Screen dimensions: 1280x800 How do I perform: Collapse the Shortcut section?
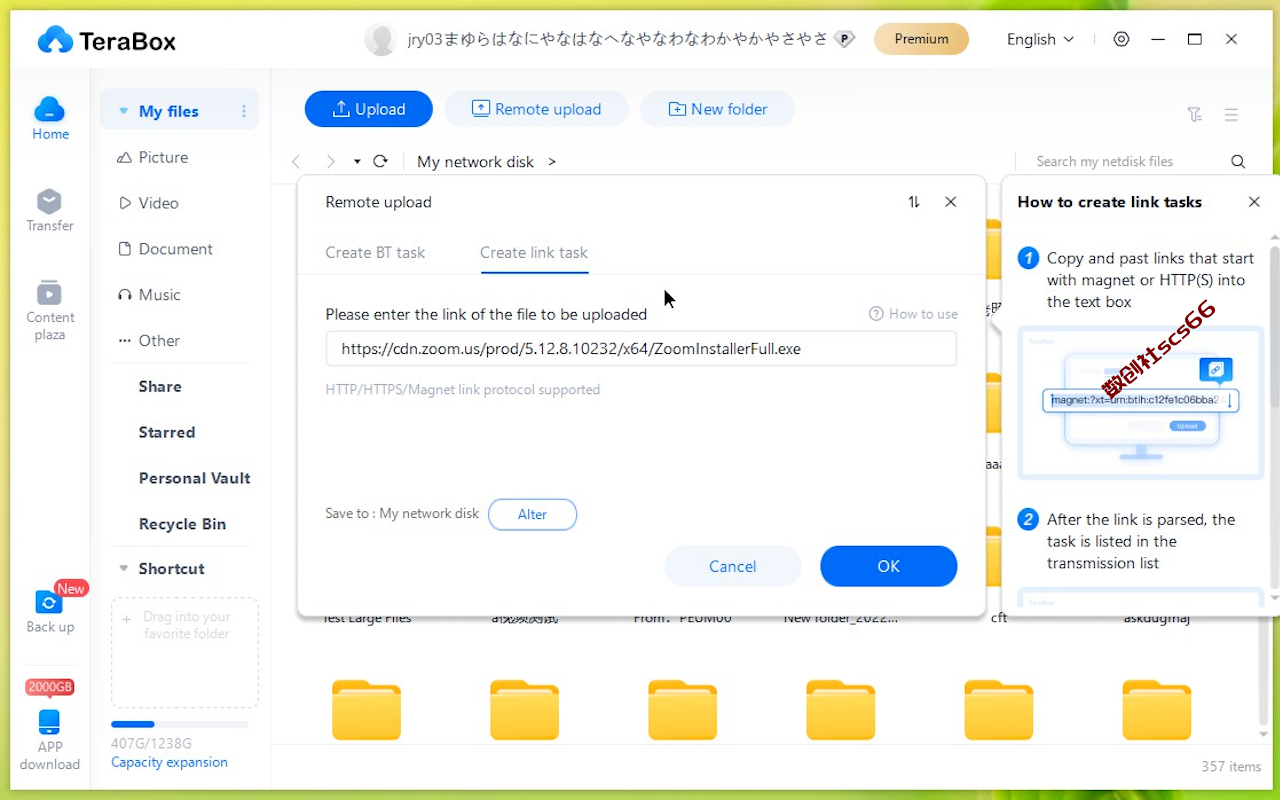124,568
